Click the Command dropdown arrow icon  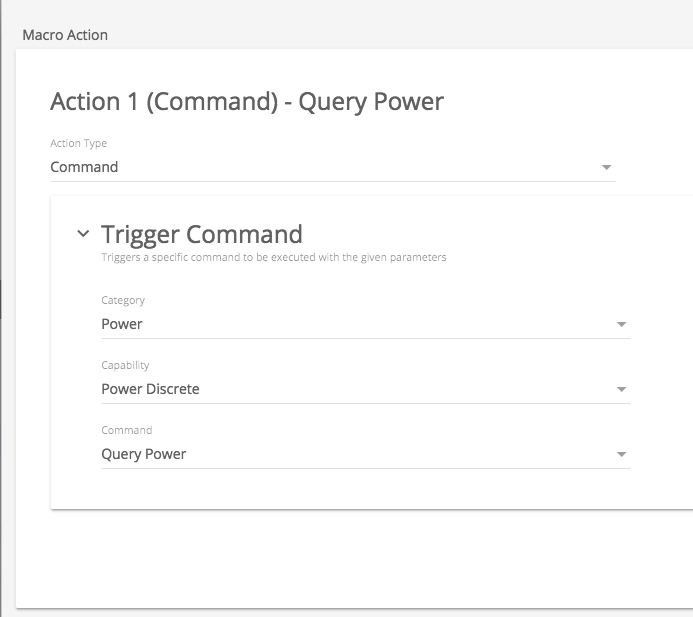pyautogui.click(x=621, y=454)
